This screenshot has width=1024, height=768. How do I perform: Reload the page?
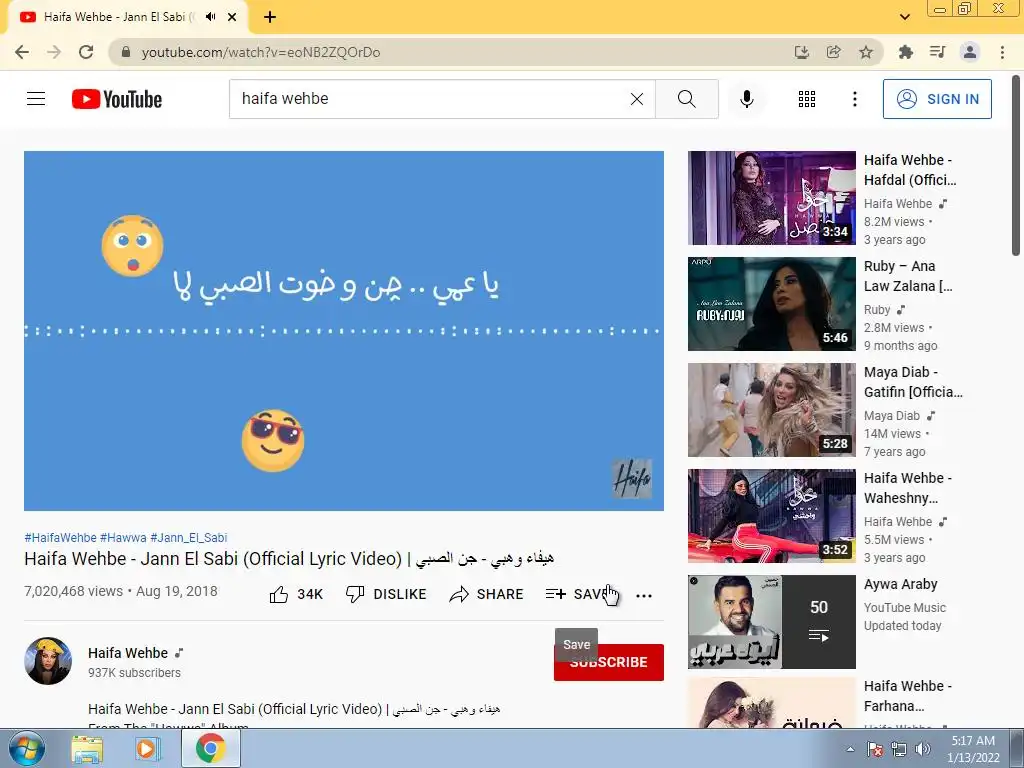(86, 52)
